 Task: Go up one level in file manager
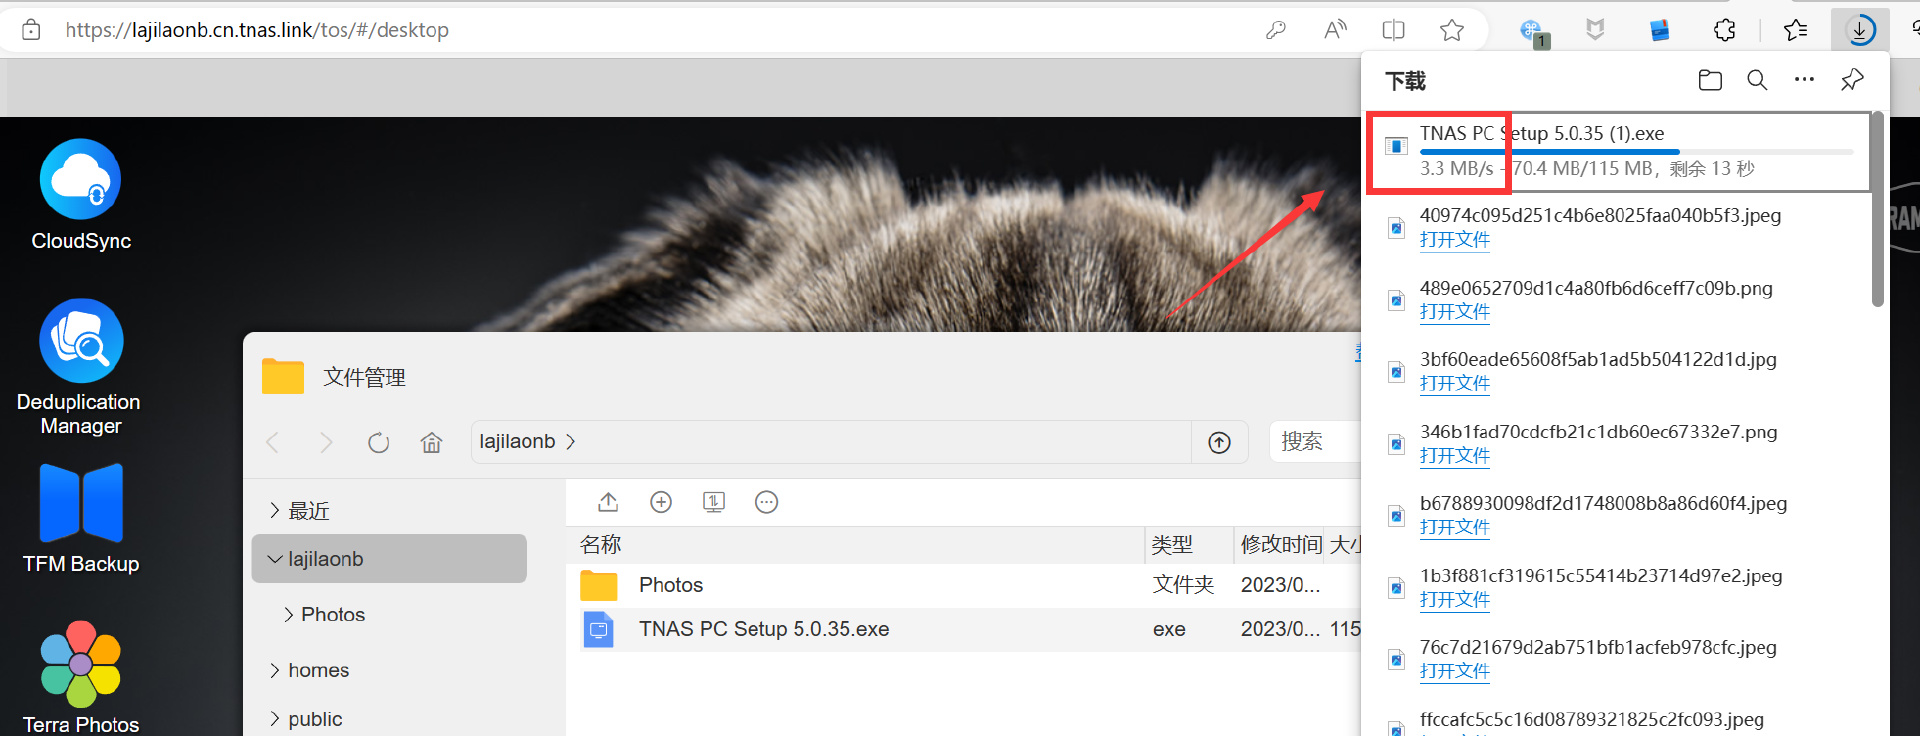point(1219,442)
